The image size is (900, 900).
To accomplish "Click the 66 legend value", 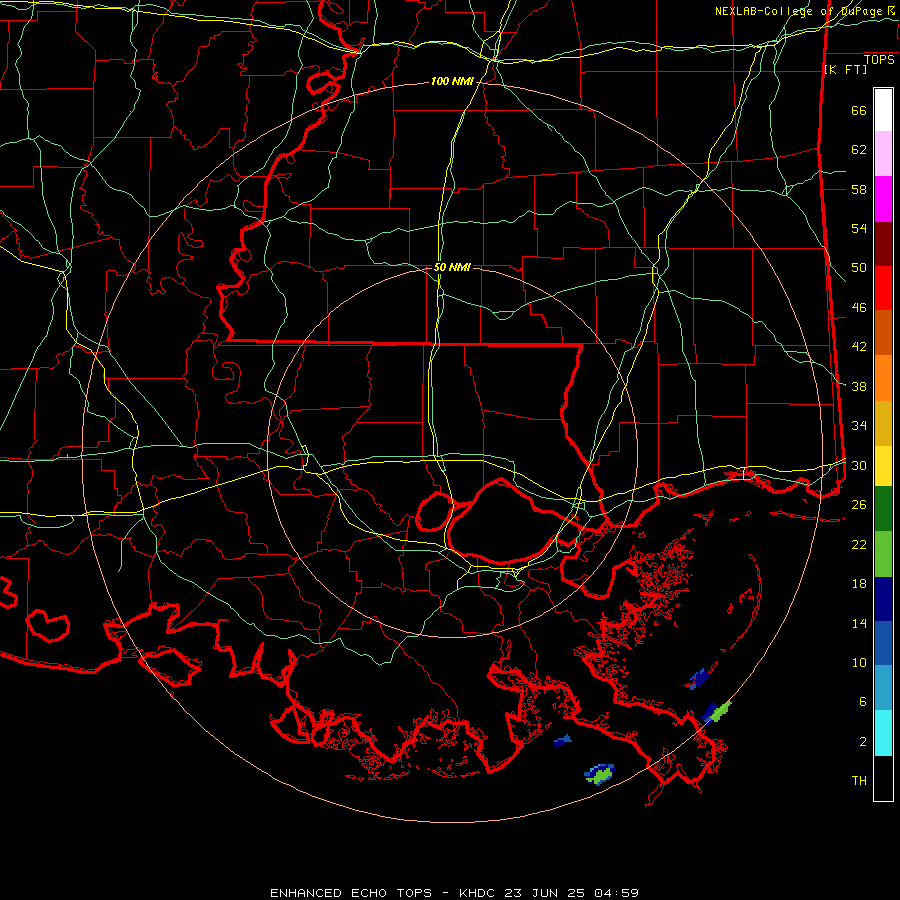I will coord(859,111).
